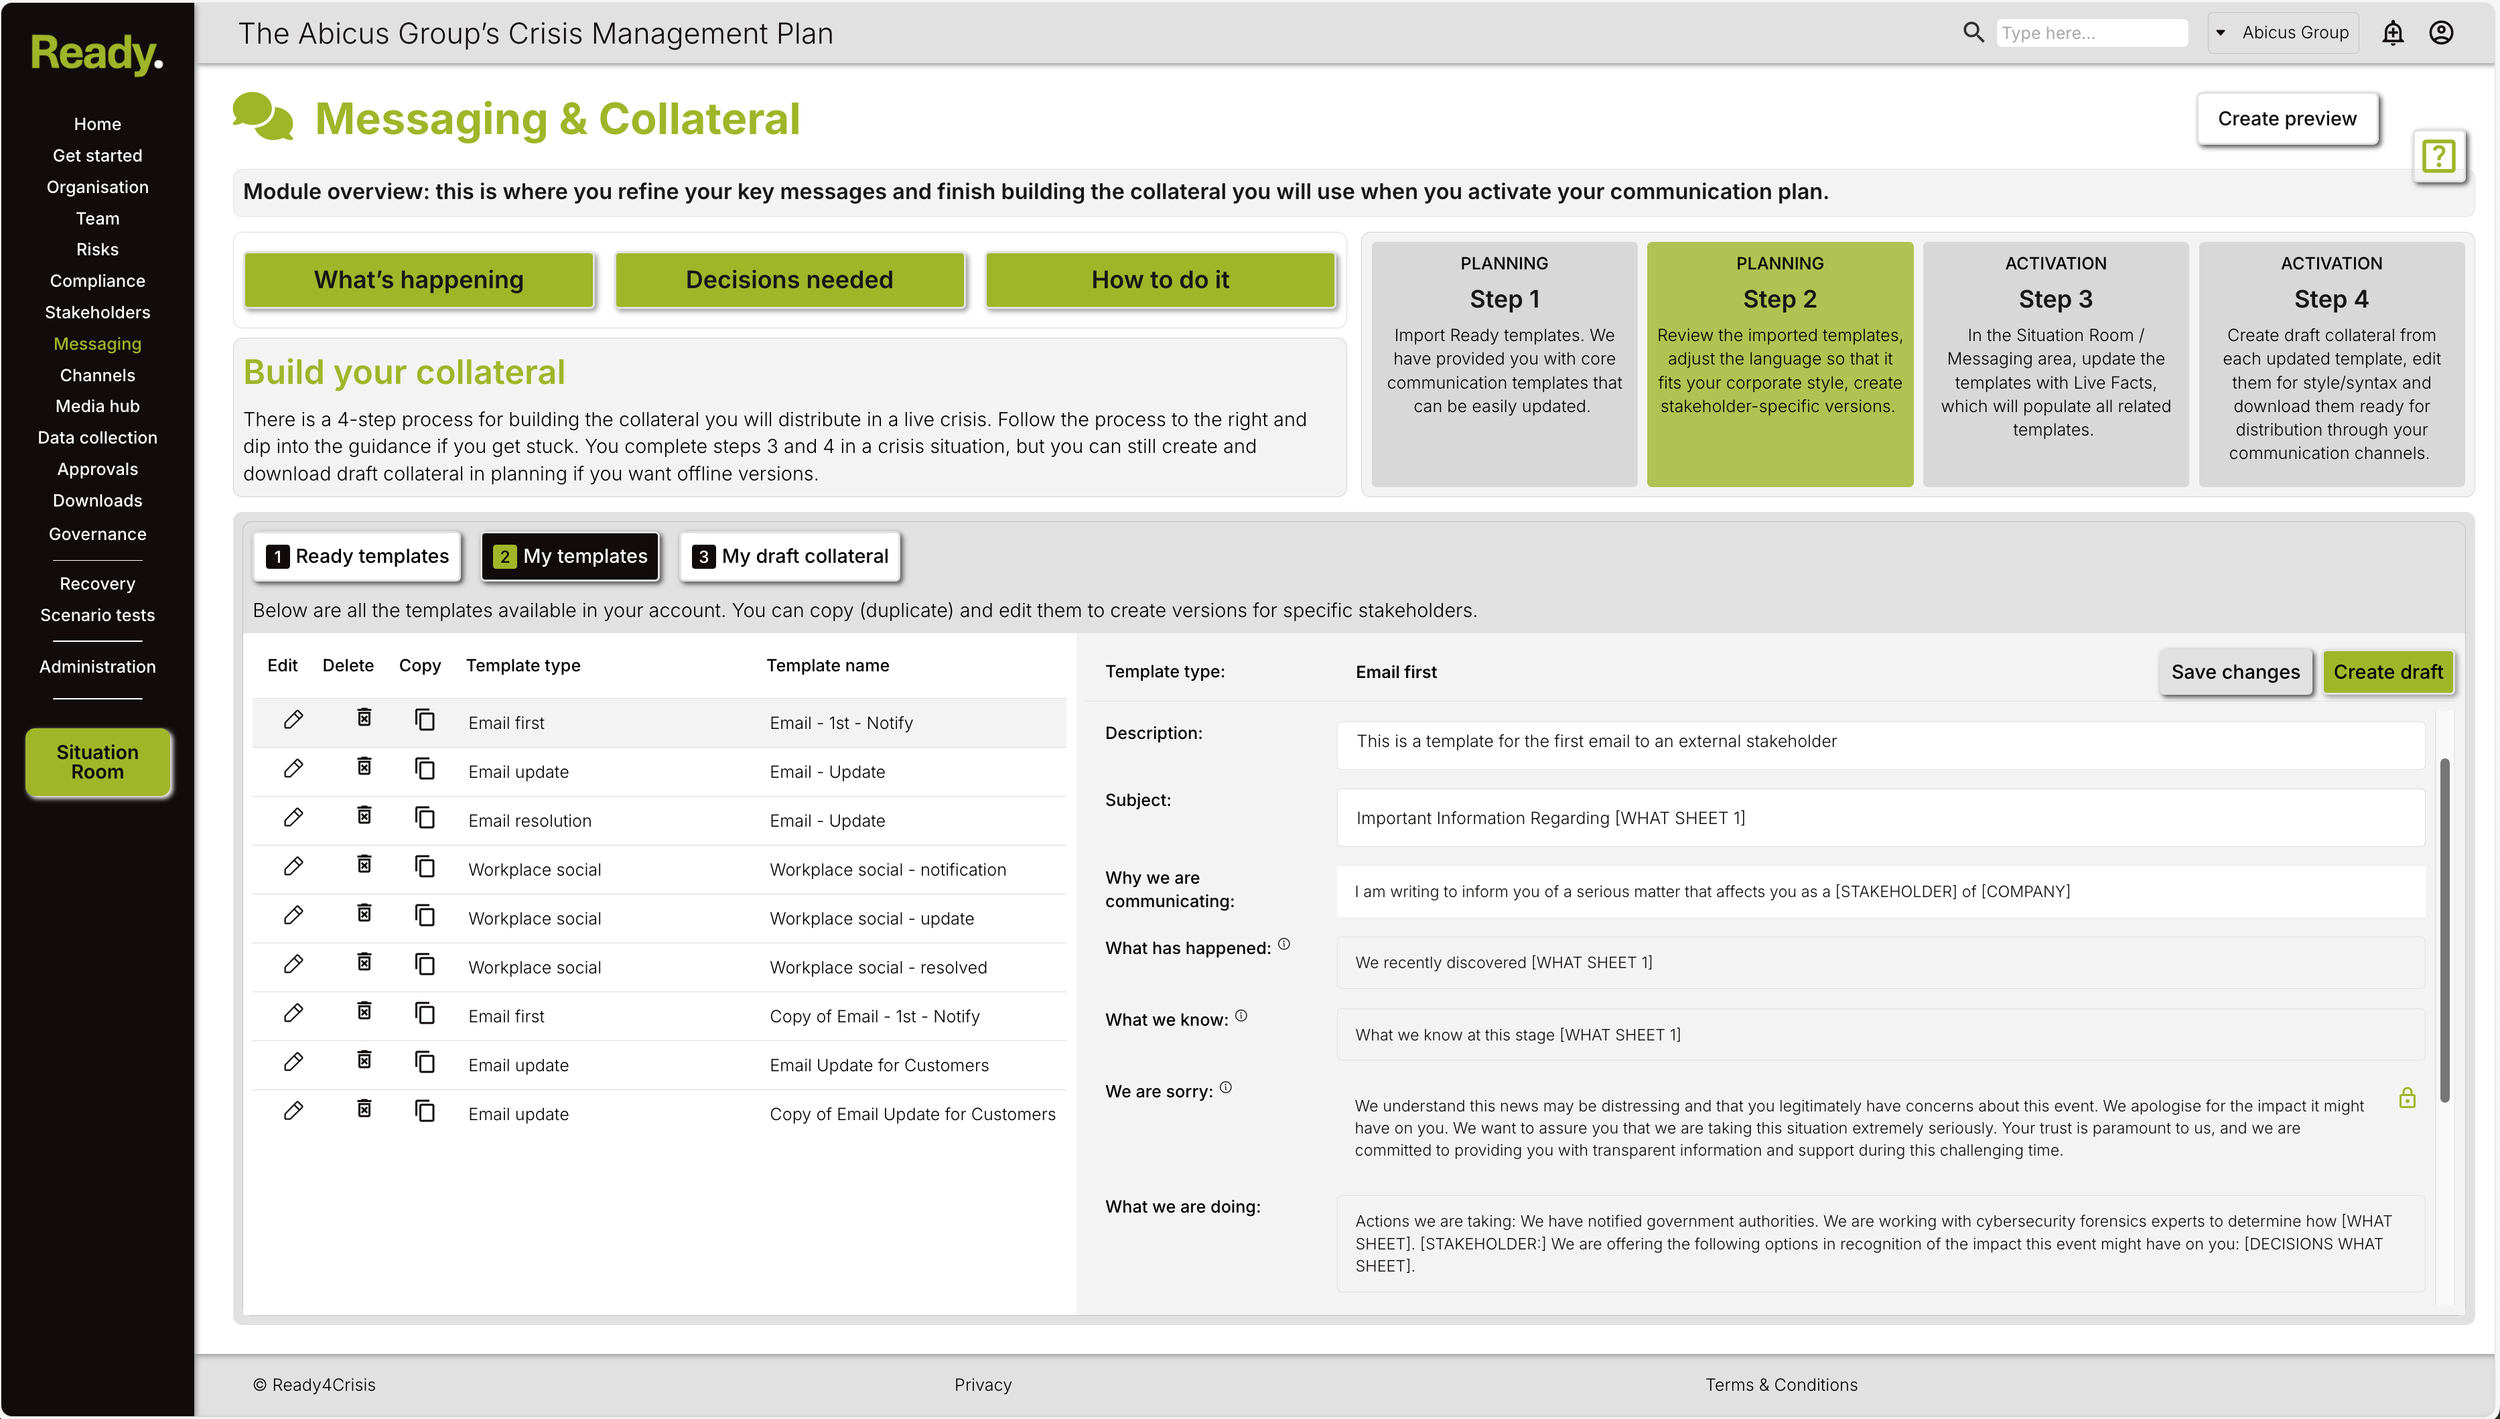Click the Subject input field
Screen dimensions: 2500x1419
pyautogui.click(x=1880, y=818)
